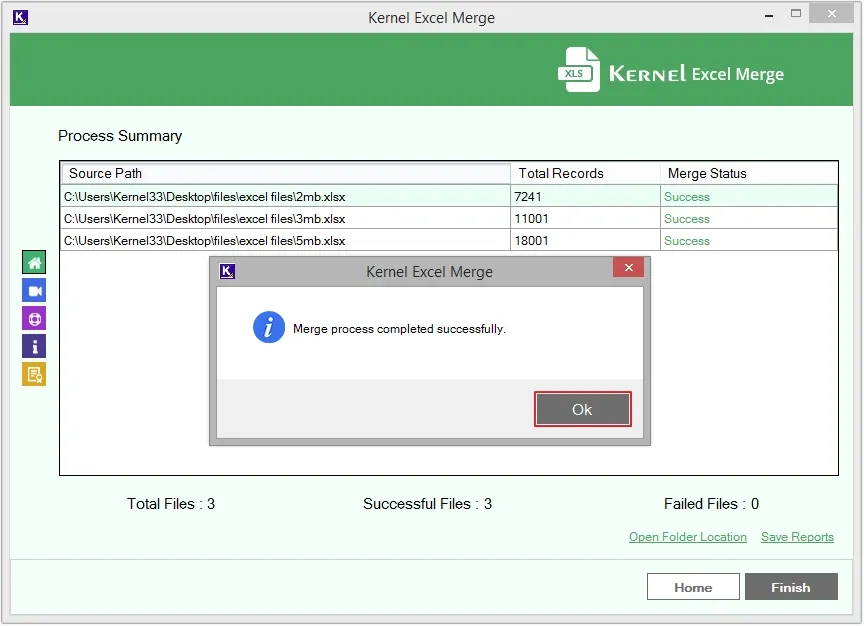Select the 3mb.xlsx source path row
Viewport: 864px width, 626px height.
pos(285,219)
